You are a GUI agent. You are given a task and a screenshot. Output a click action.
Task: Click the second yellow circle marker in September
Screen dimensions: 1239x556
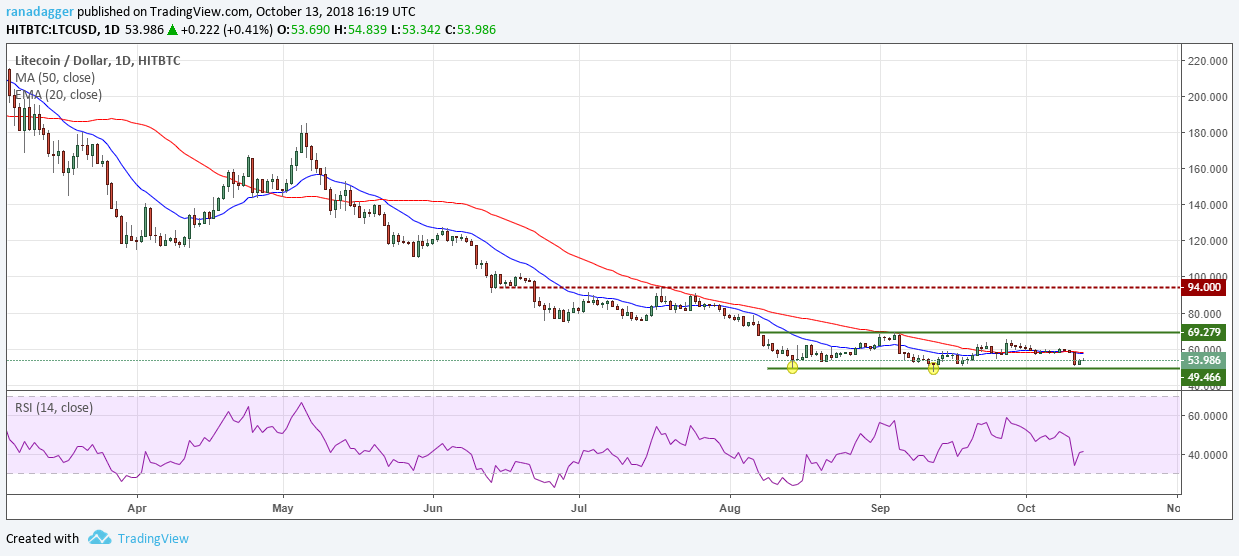(933, 367)
